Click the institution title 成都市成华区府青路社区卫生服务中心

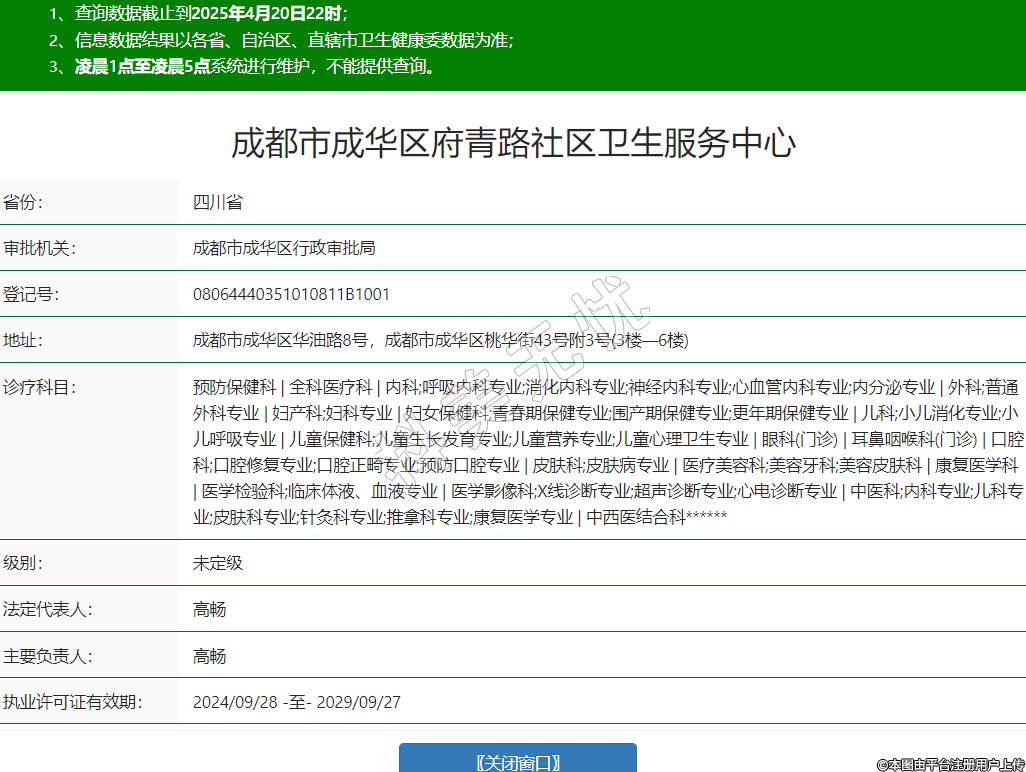pos(513,143)
